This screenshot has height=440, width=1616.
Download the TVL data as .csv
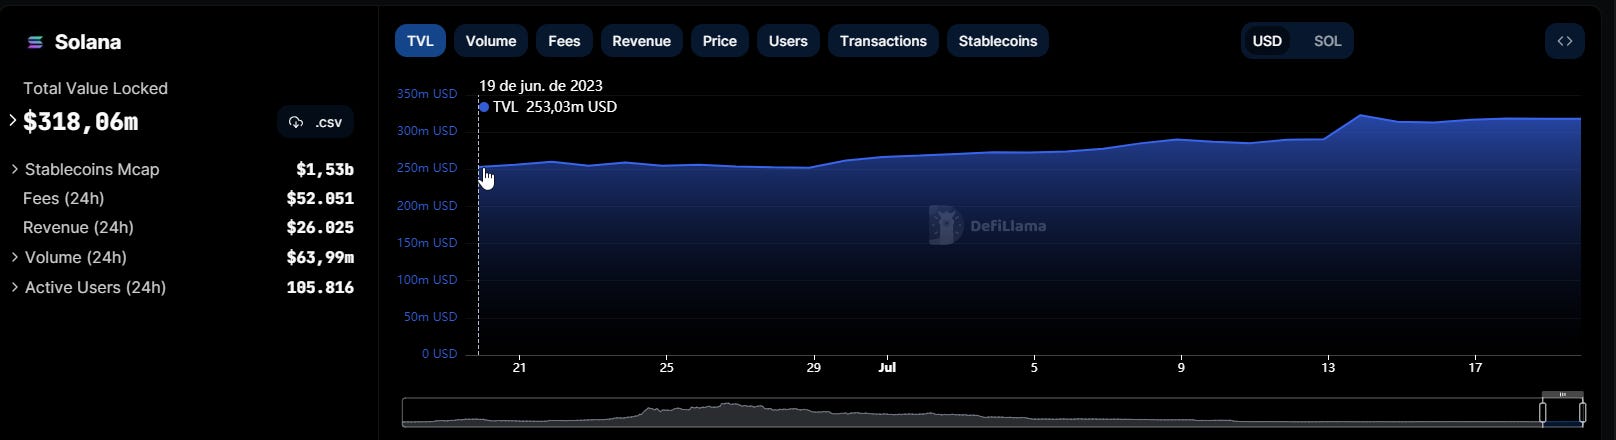[x=315, y=122]
